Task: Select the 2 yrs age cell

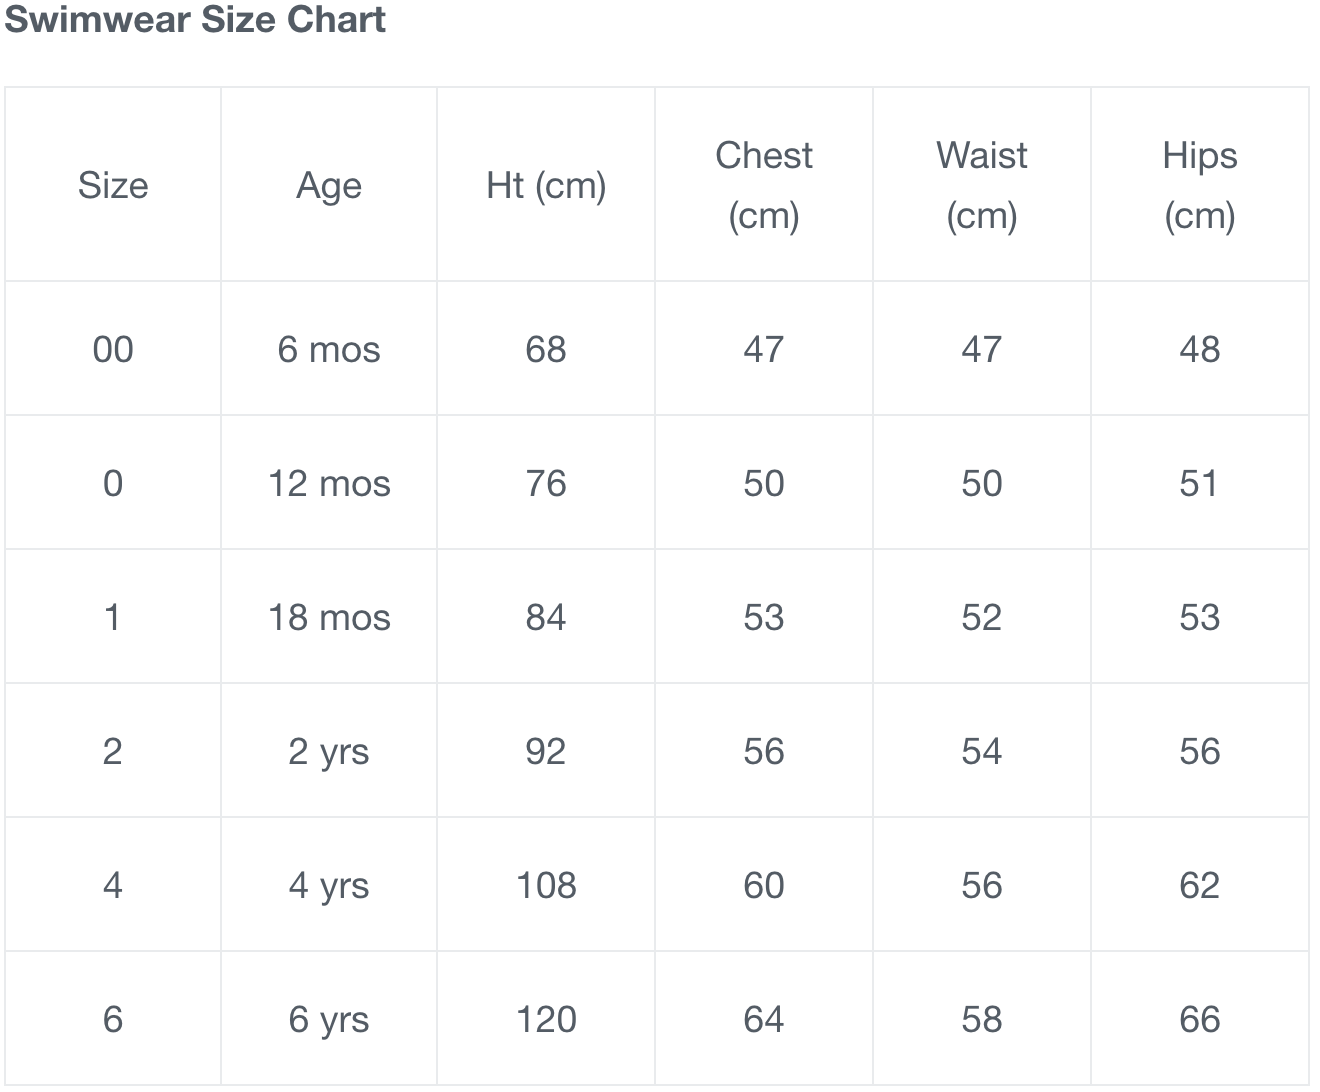Action: click(x=329, y=751)
